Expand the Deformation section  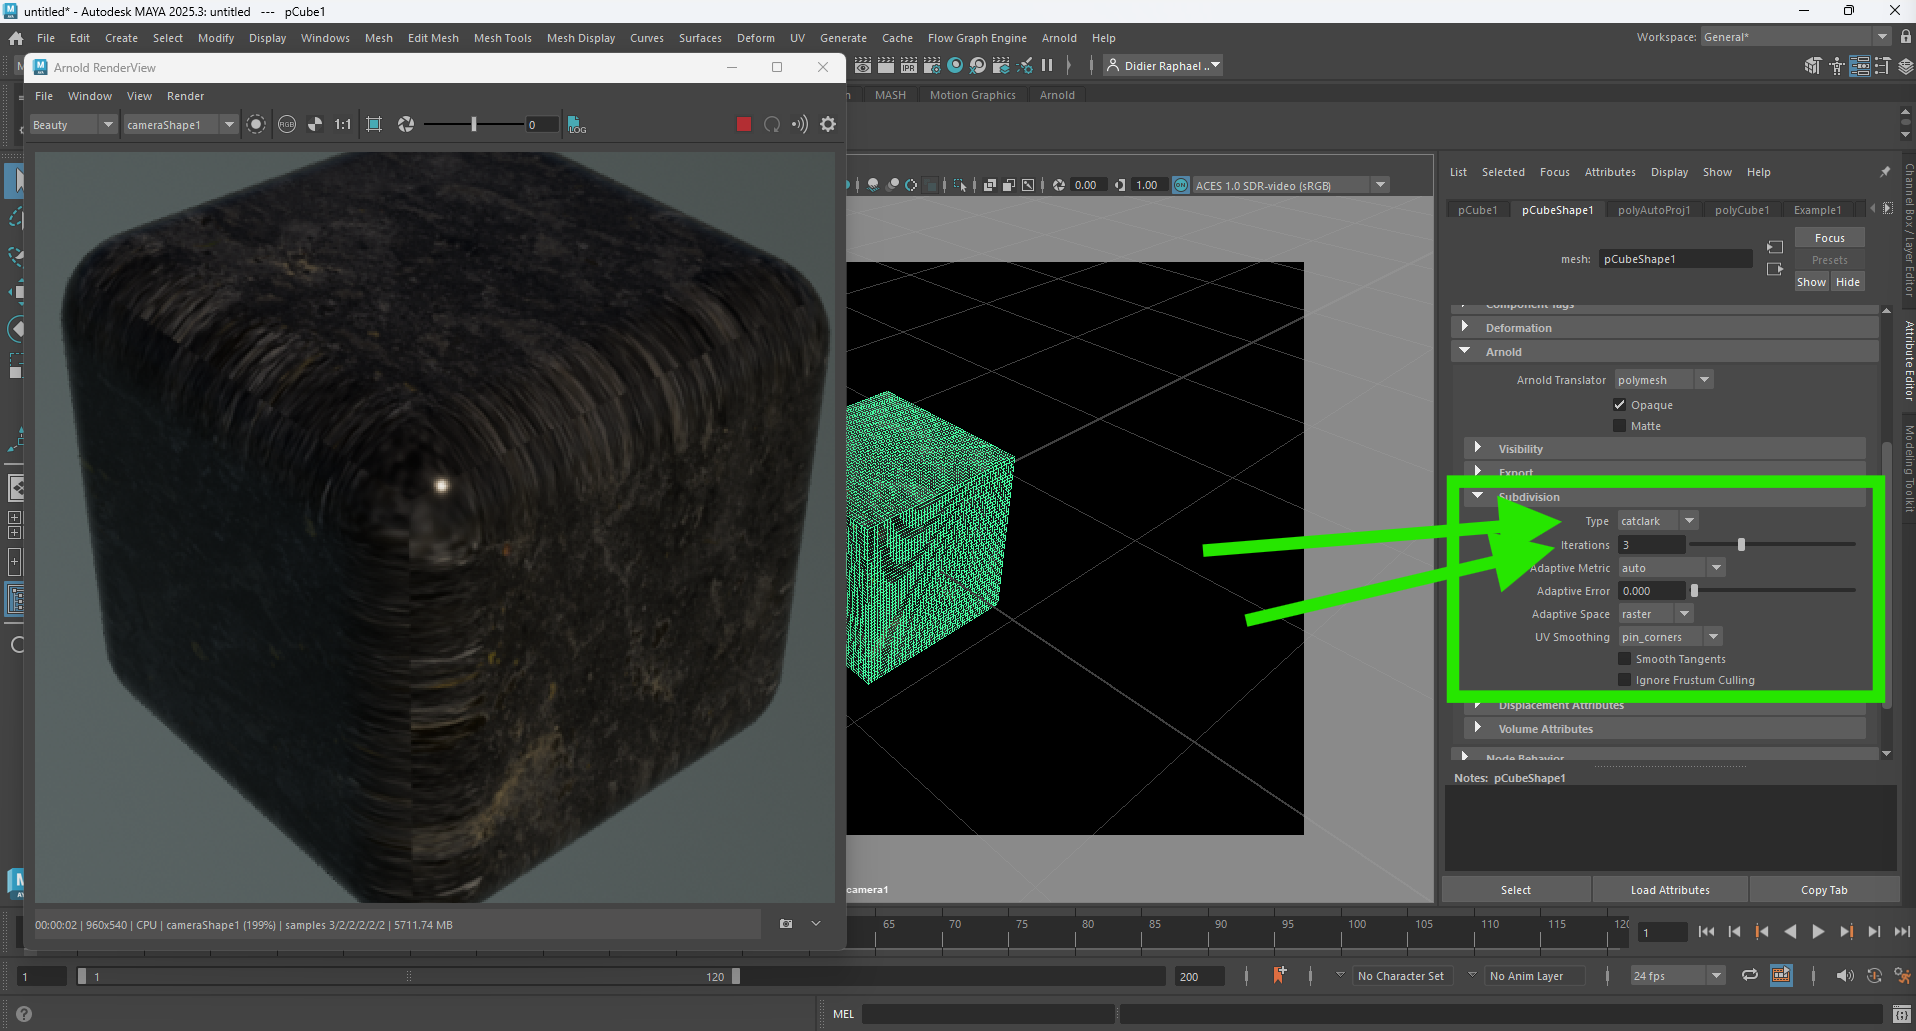pyautogui.click(x=1665, y=328)
